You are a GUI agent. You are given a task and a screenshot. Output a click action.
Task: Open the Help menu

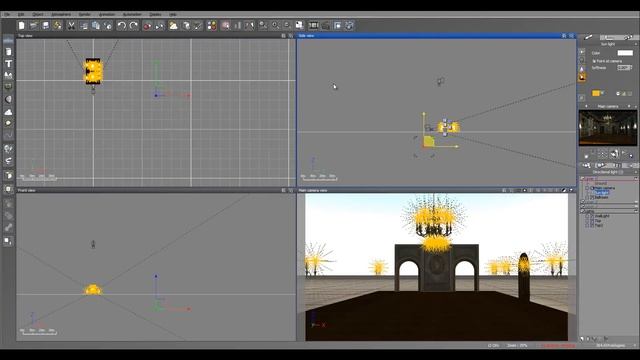click(x=173, y=14)
